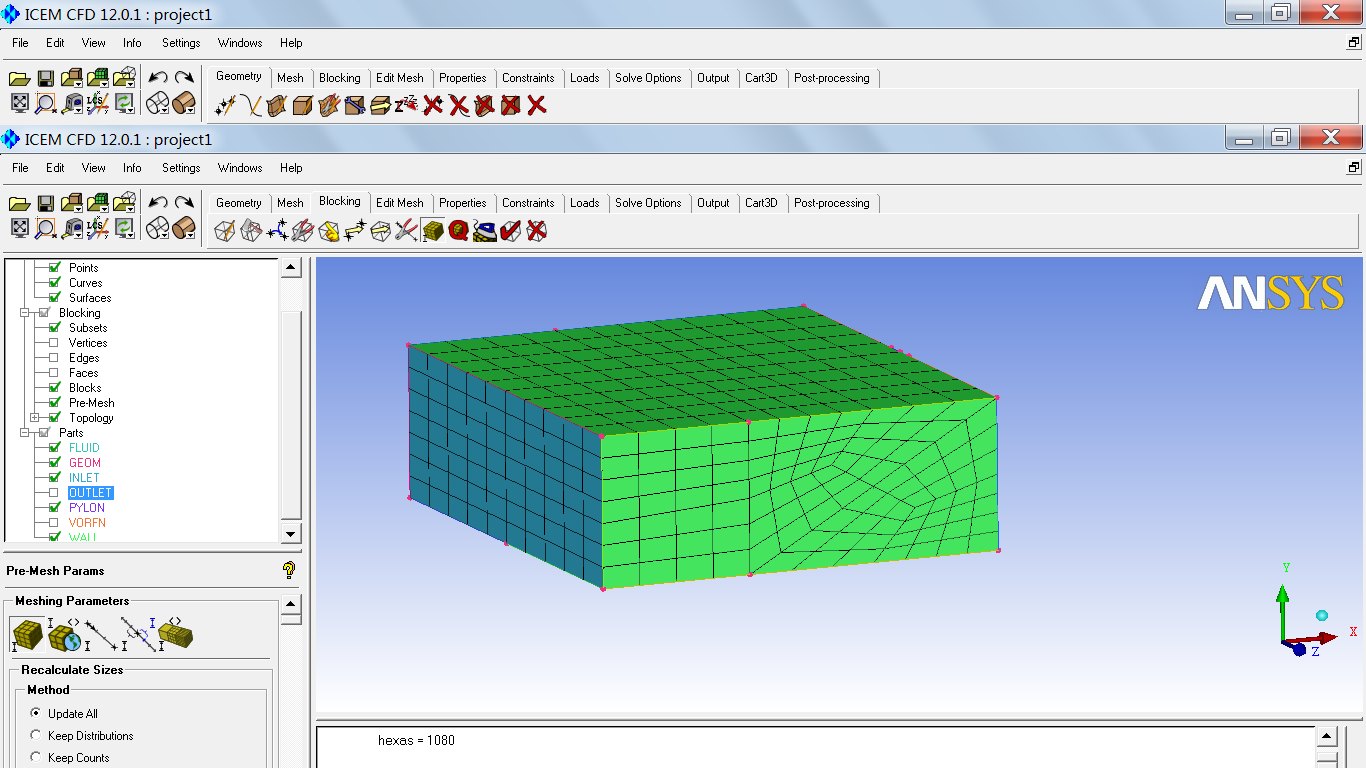Collapse the Blocking tree branch

coord(24,313)
